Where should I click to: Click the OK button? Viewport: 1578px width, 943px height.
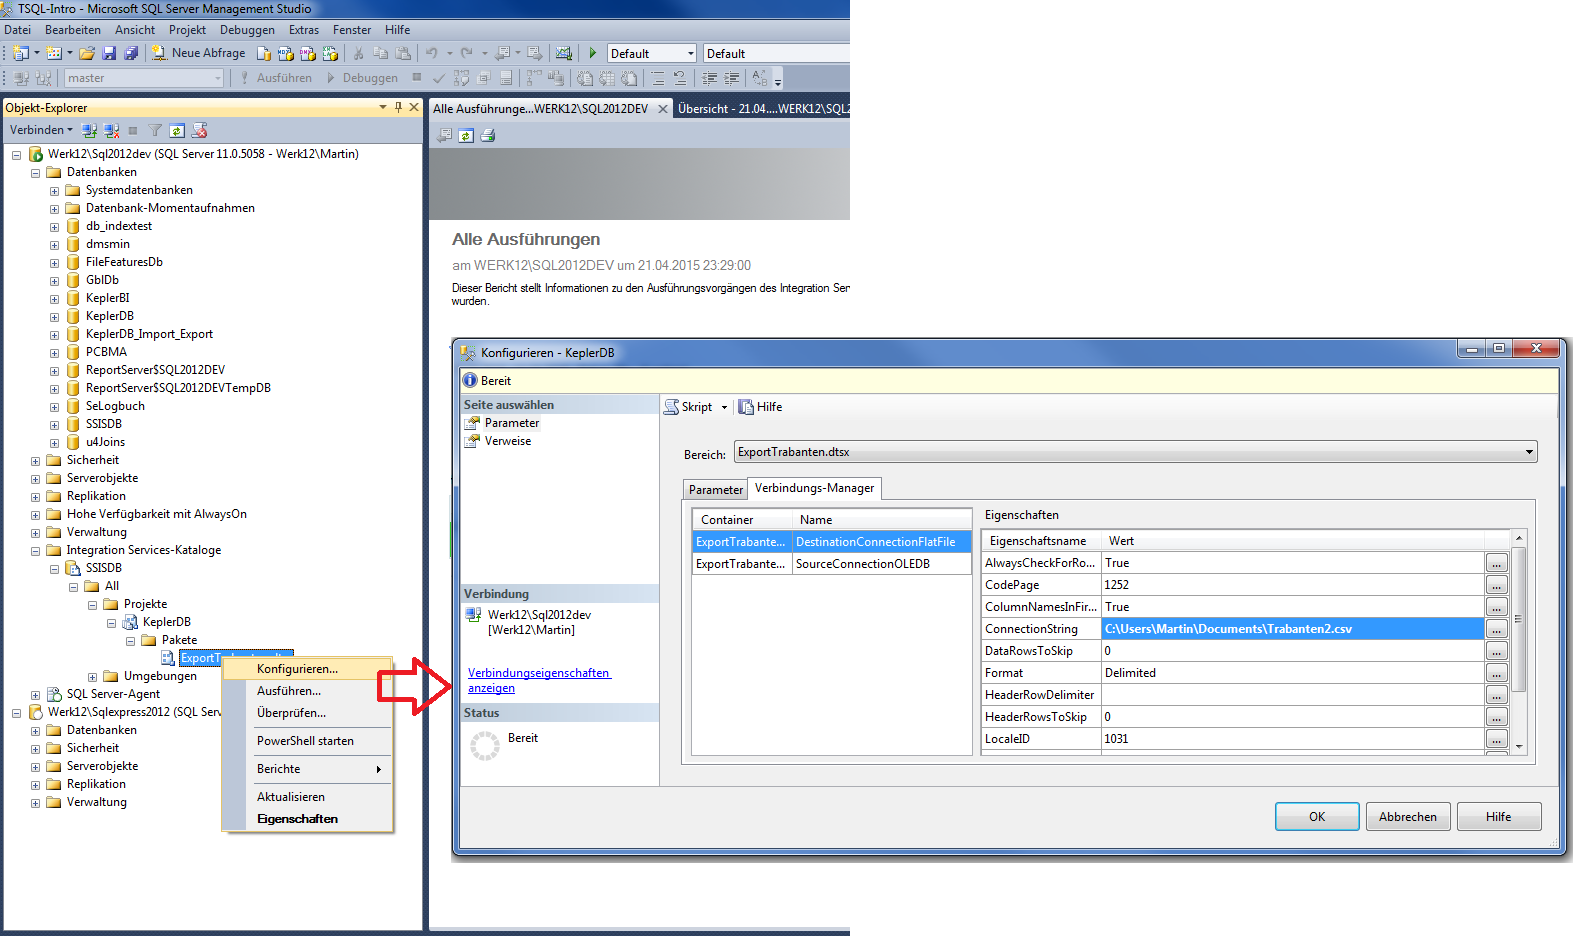point(1317,817)
